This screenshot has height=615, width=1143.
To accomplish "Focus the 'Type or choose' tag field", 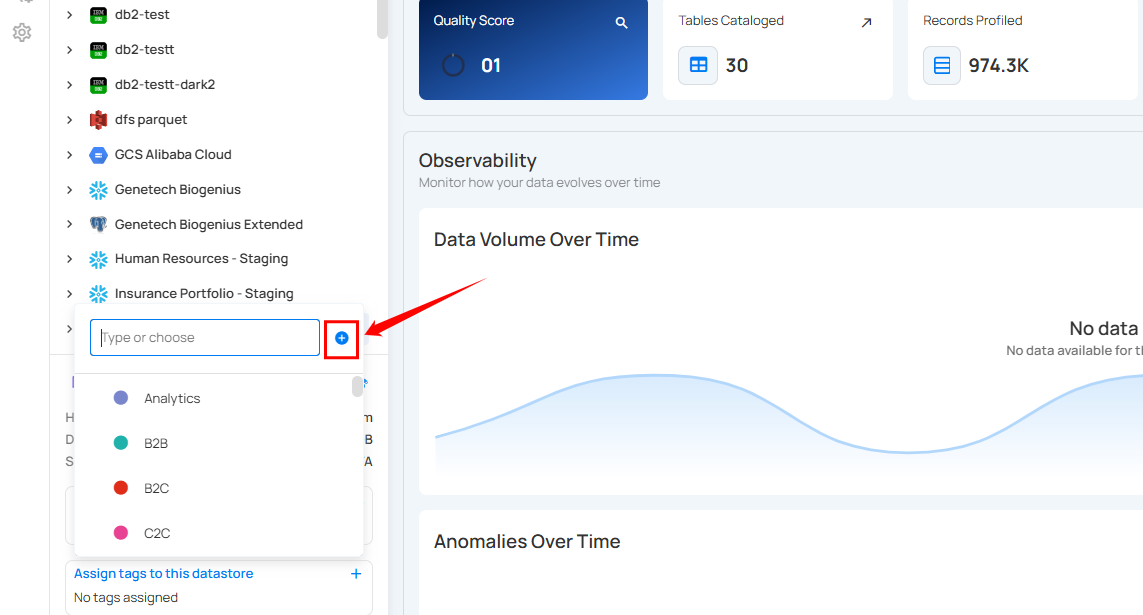I will pyautogui.click(x=205, y=338).
